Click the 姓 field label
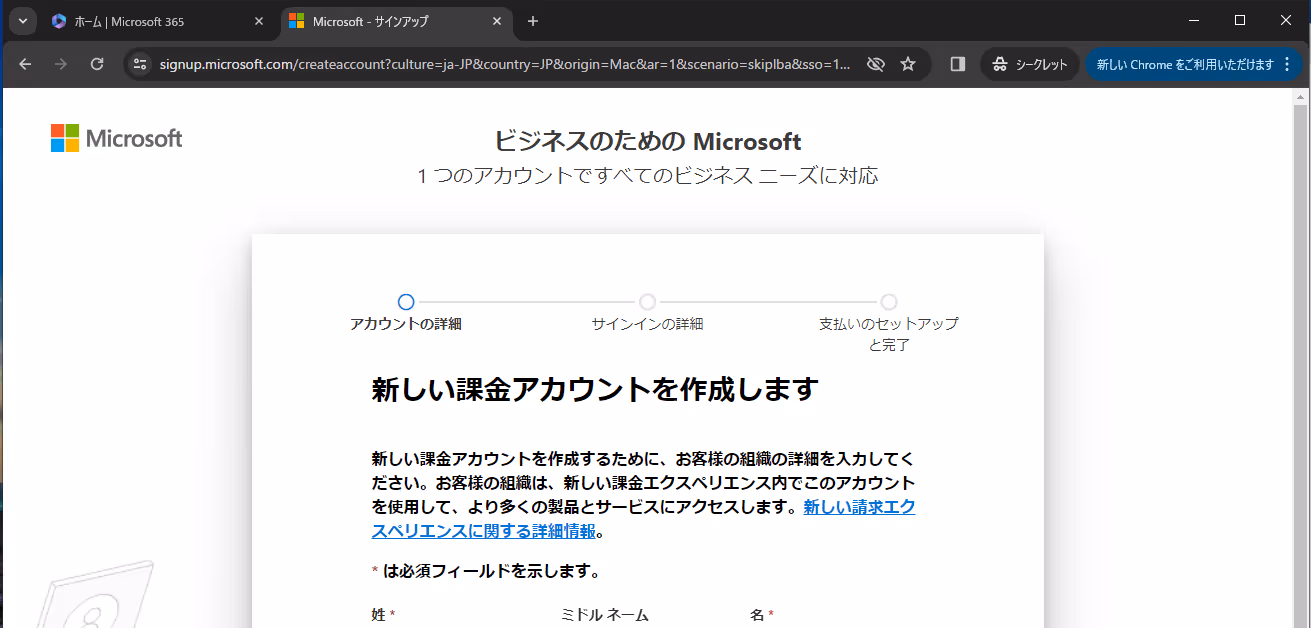Viewport: 1311px width, 628px height. [384, 614]
